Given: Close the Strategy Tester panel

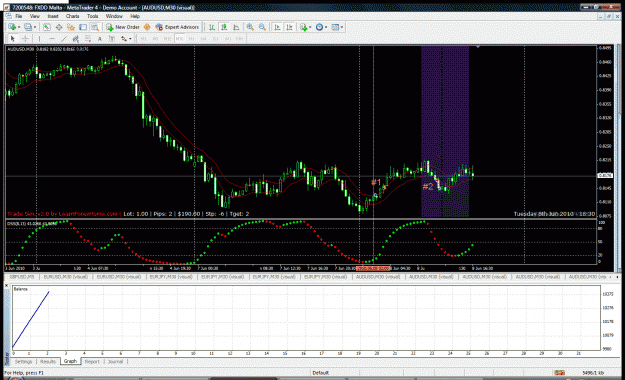Looking at the screenshot, I should (6, 286).
